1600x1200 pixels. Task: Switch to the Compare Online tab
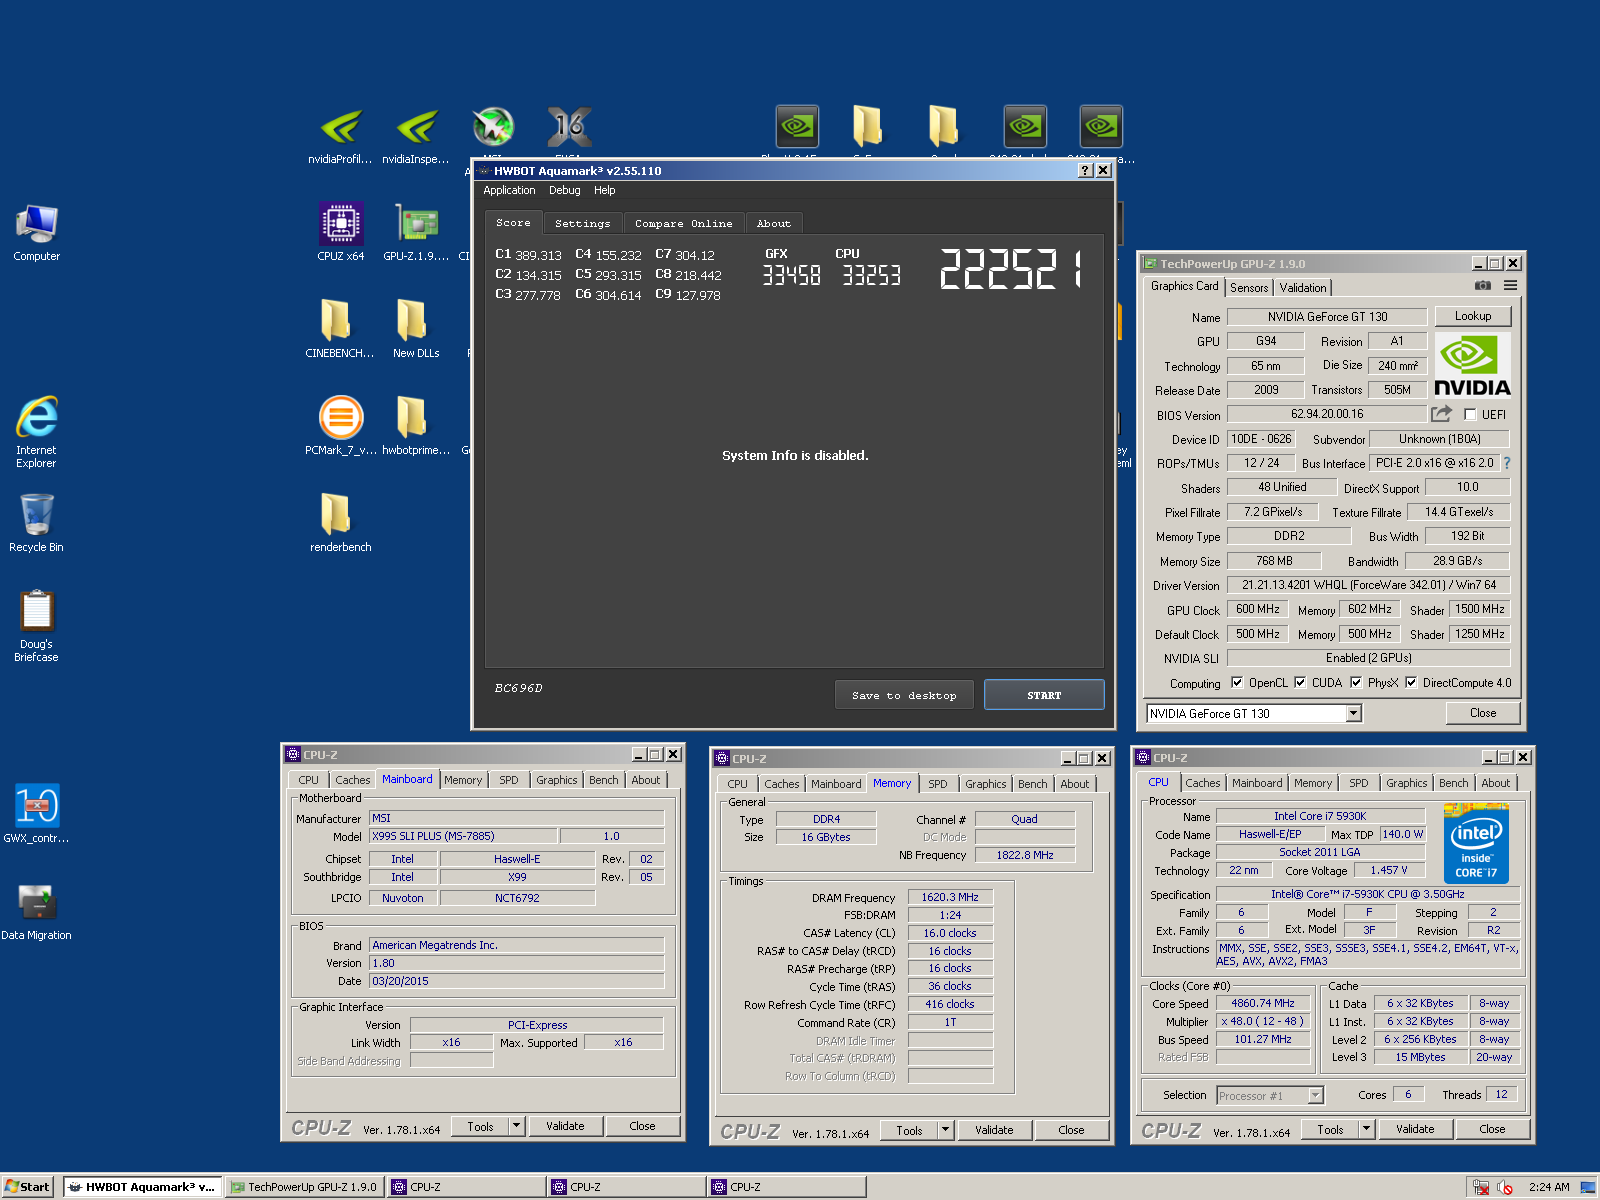pos(683,223)
